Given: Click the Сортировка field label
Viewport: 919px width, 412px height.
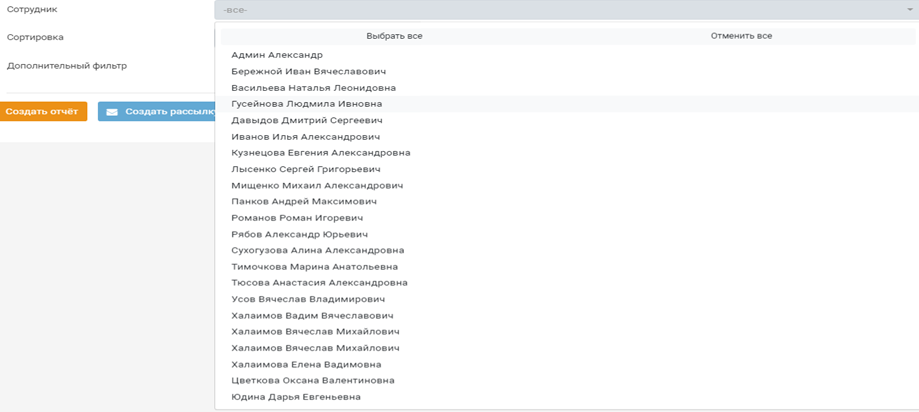Looking at the screenshot, I should (35, 37).
